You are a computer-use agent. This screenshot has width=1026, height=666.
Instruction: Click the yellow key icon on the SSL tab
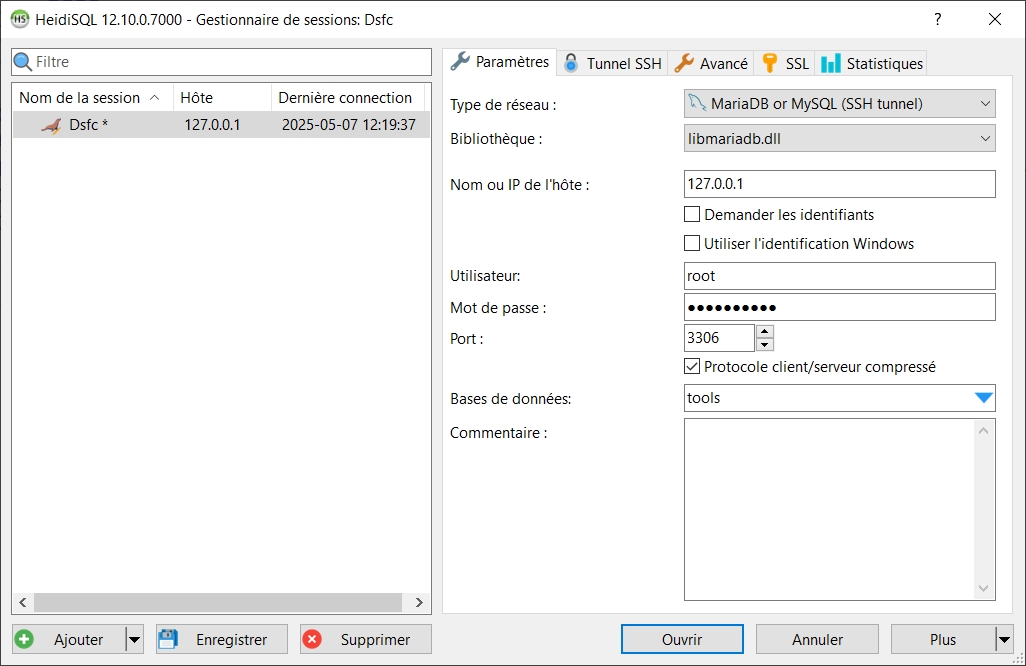coord(768,62)
